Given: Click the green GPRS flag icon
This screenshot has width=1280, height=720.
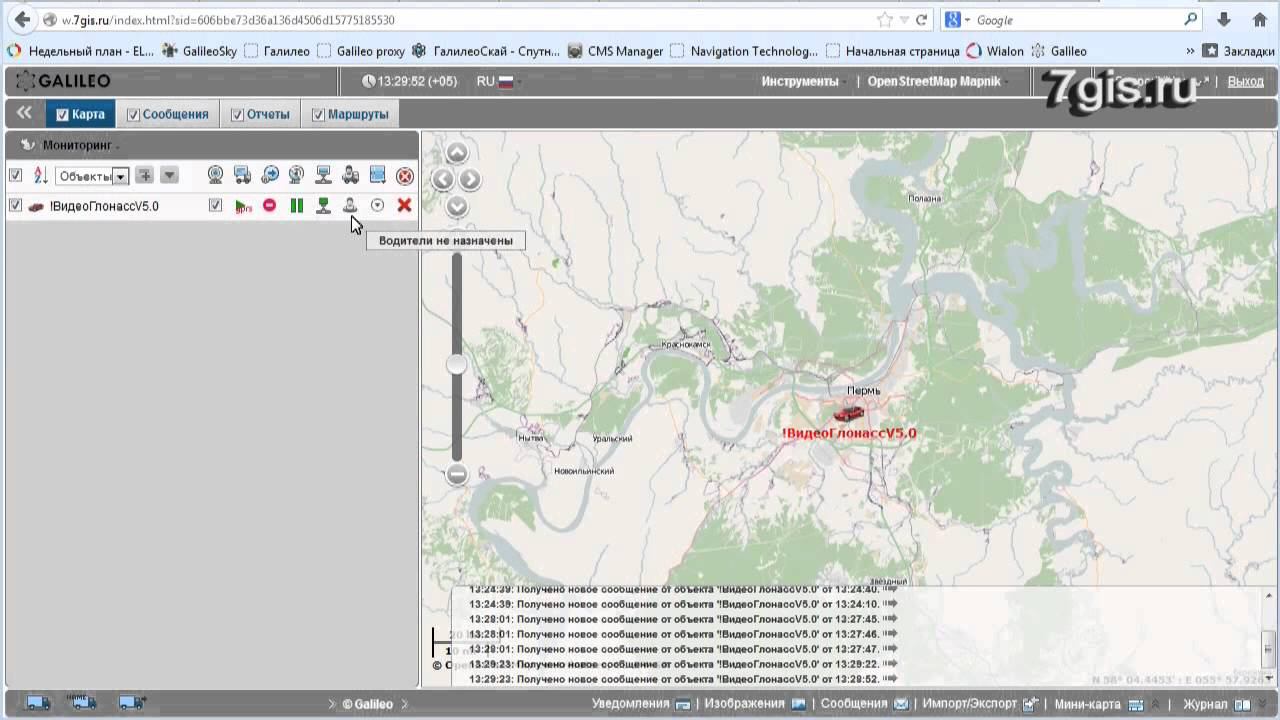Looking at the screenshot, I should click(x=243, y=206).
